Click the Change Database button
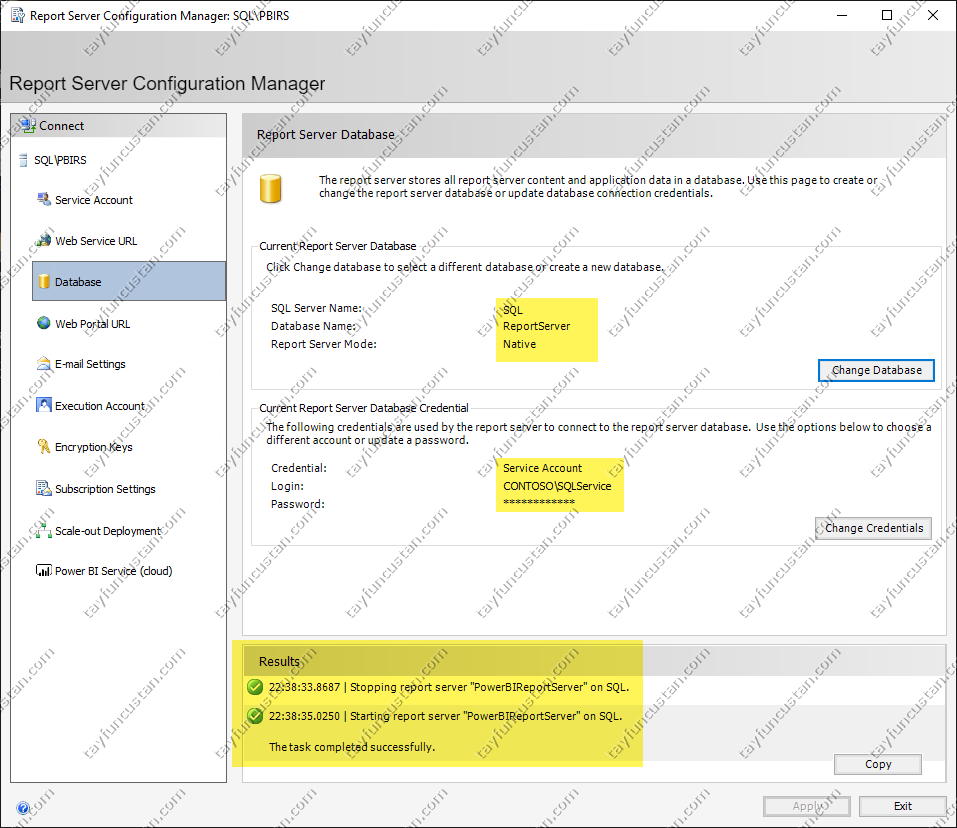Viewport: 957px width, 828px height. tap(876, 370)
